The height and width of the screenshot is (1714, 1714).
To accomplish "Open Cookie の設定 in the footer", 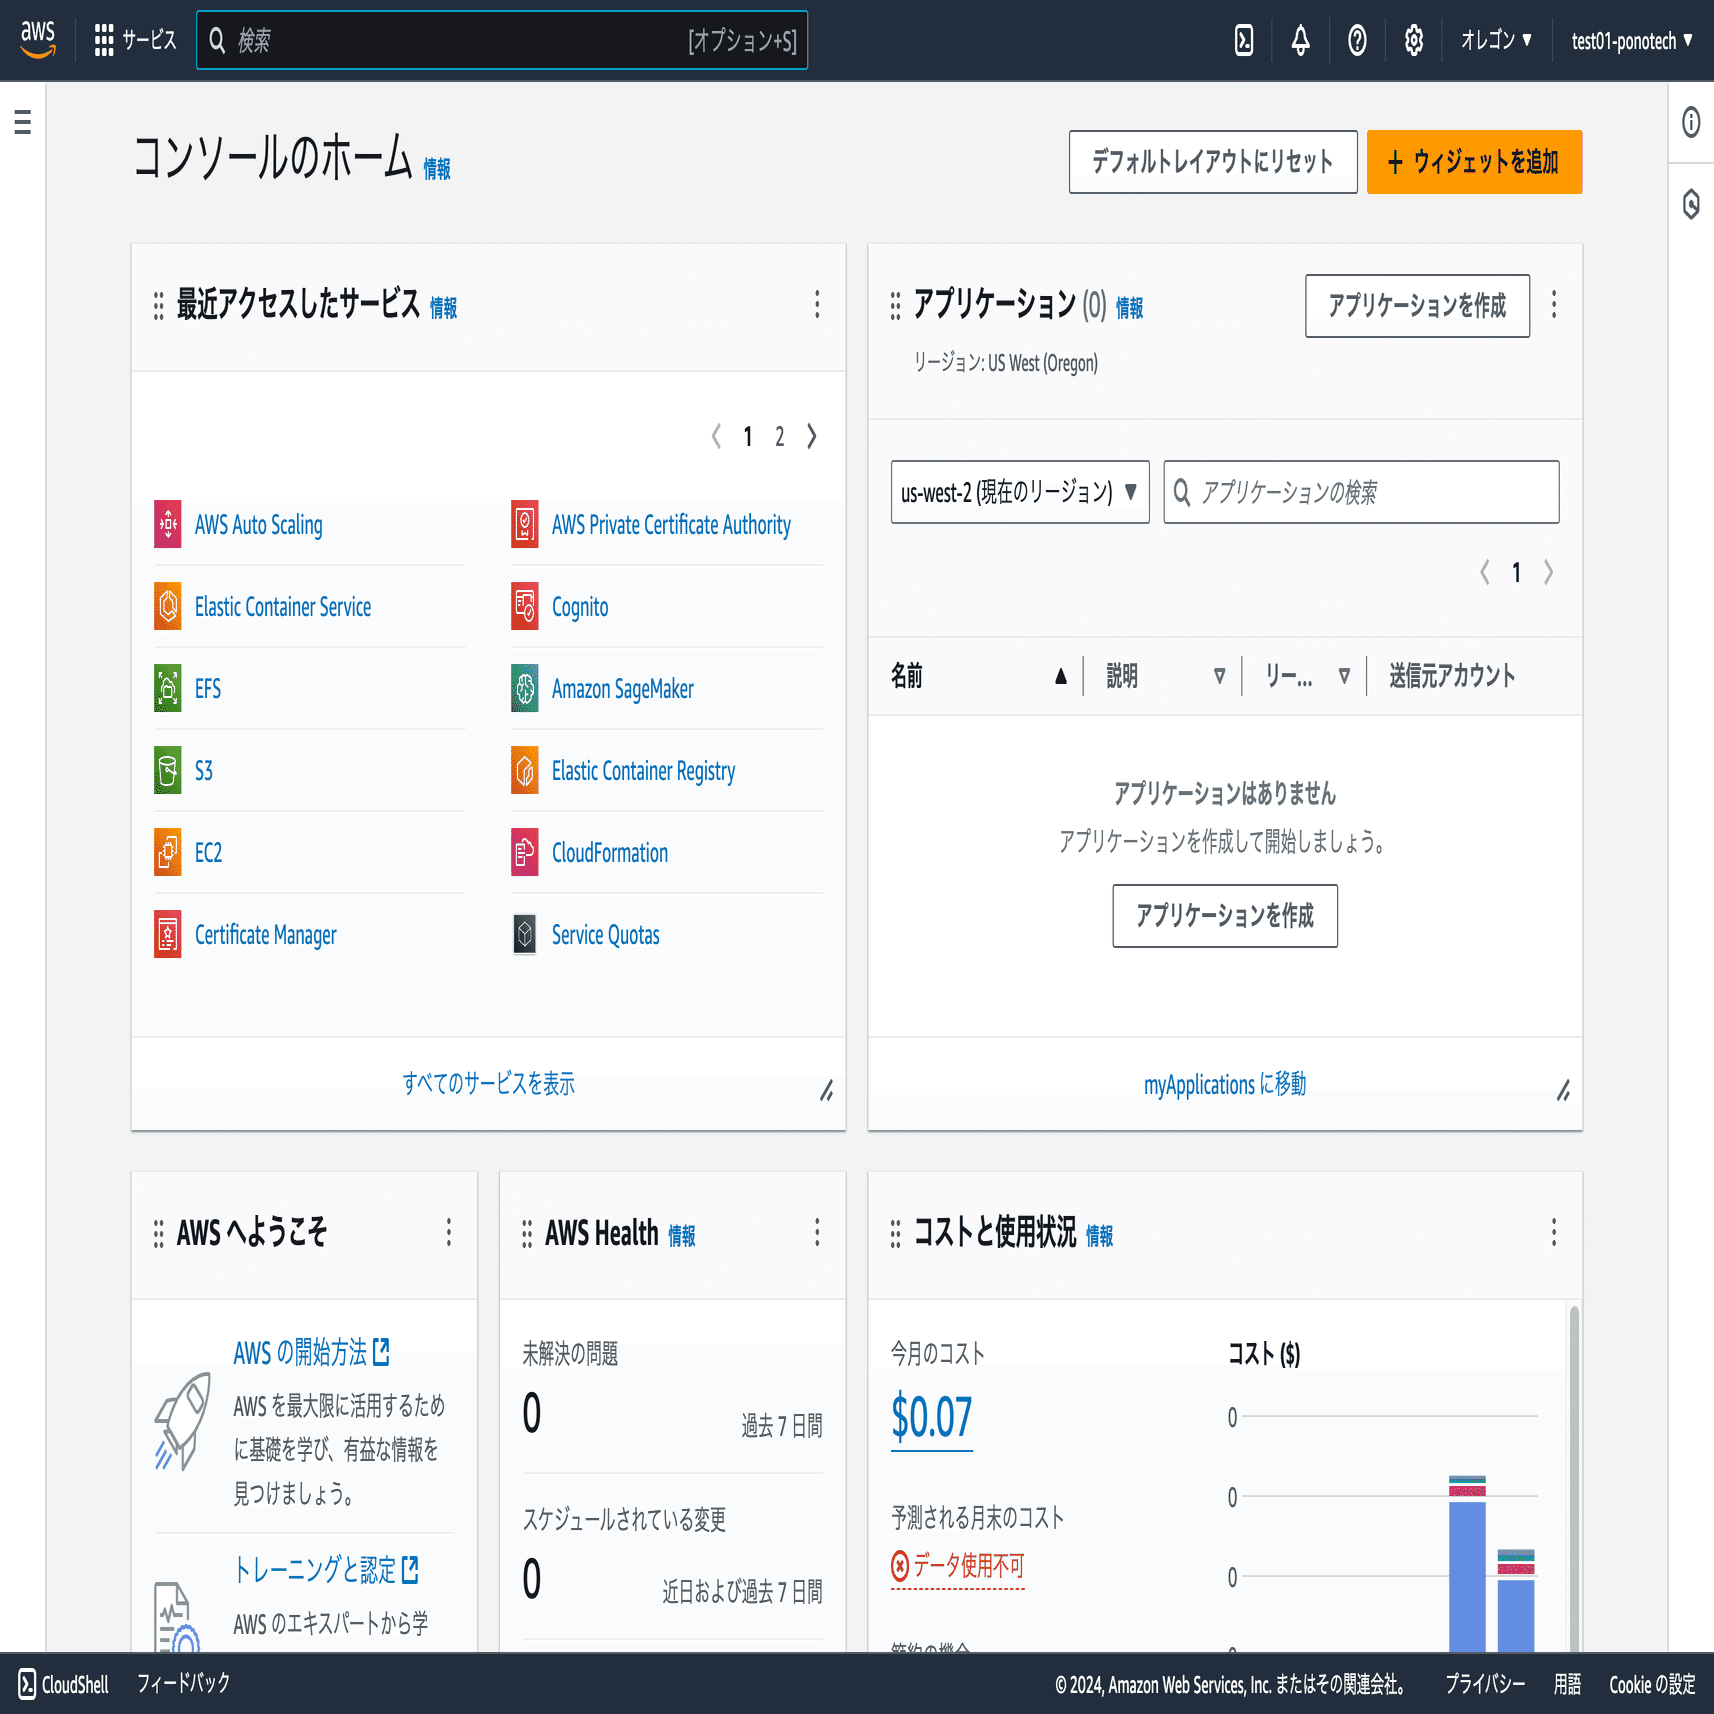I will click(1652, 1684).
